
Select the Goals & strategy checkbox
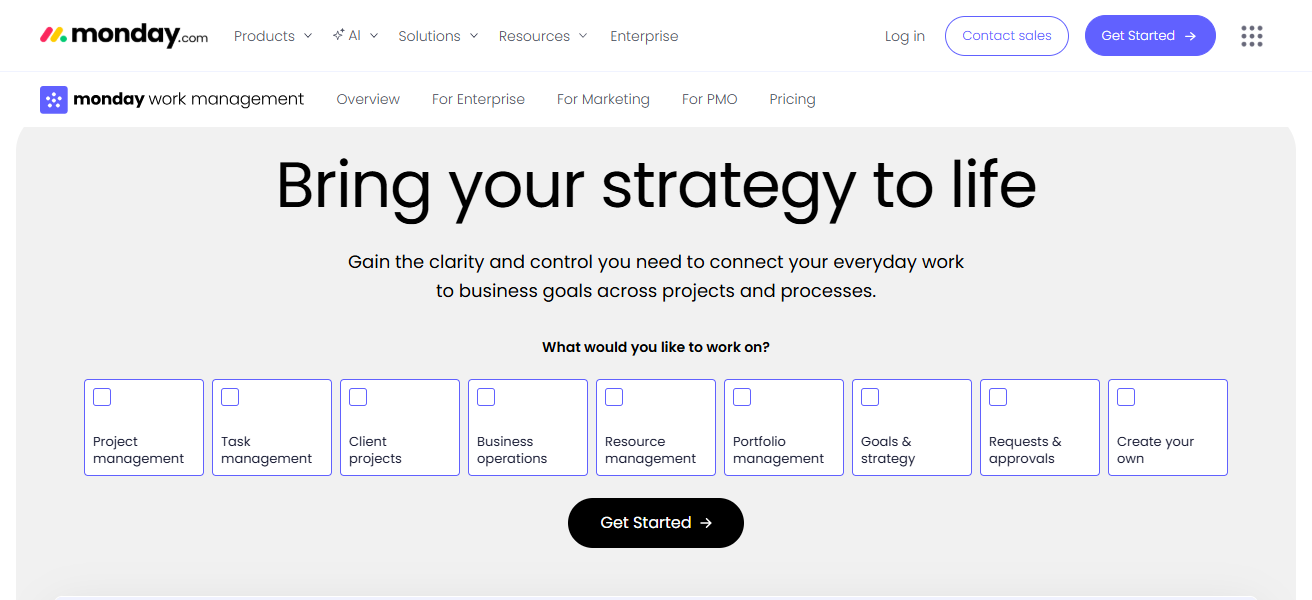click(x=870, y=397)
